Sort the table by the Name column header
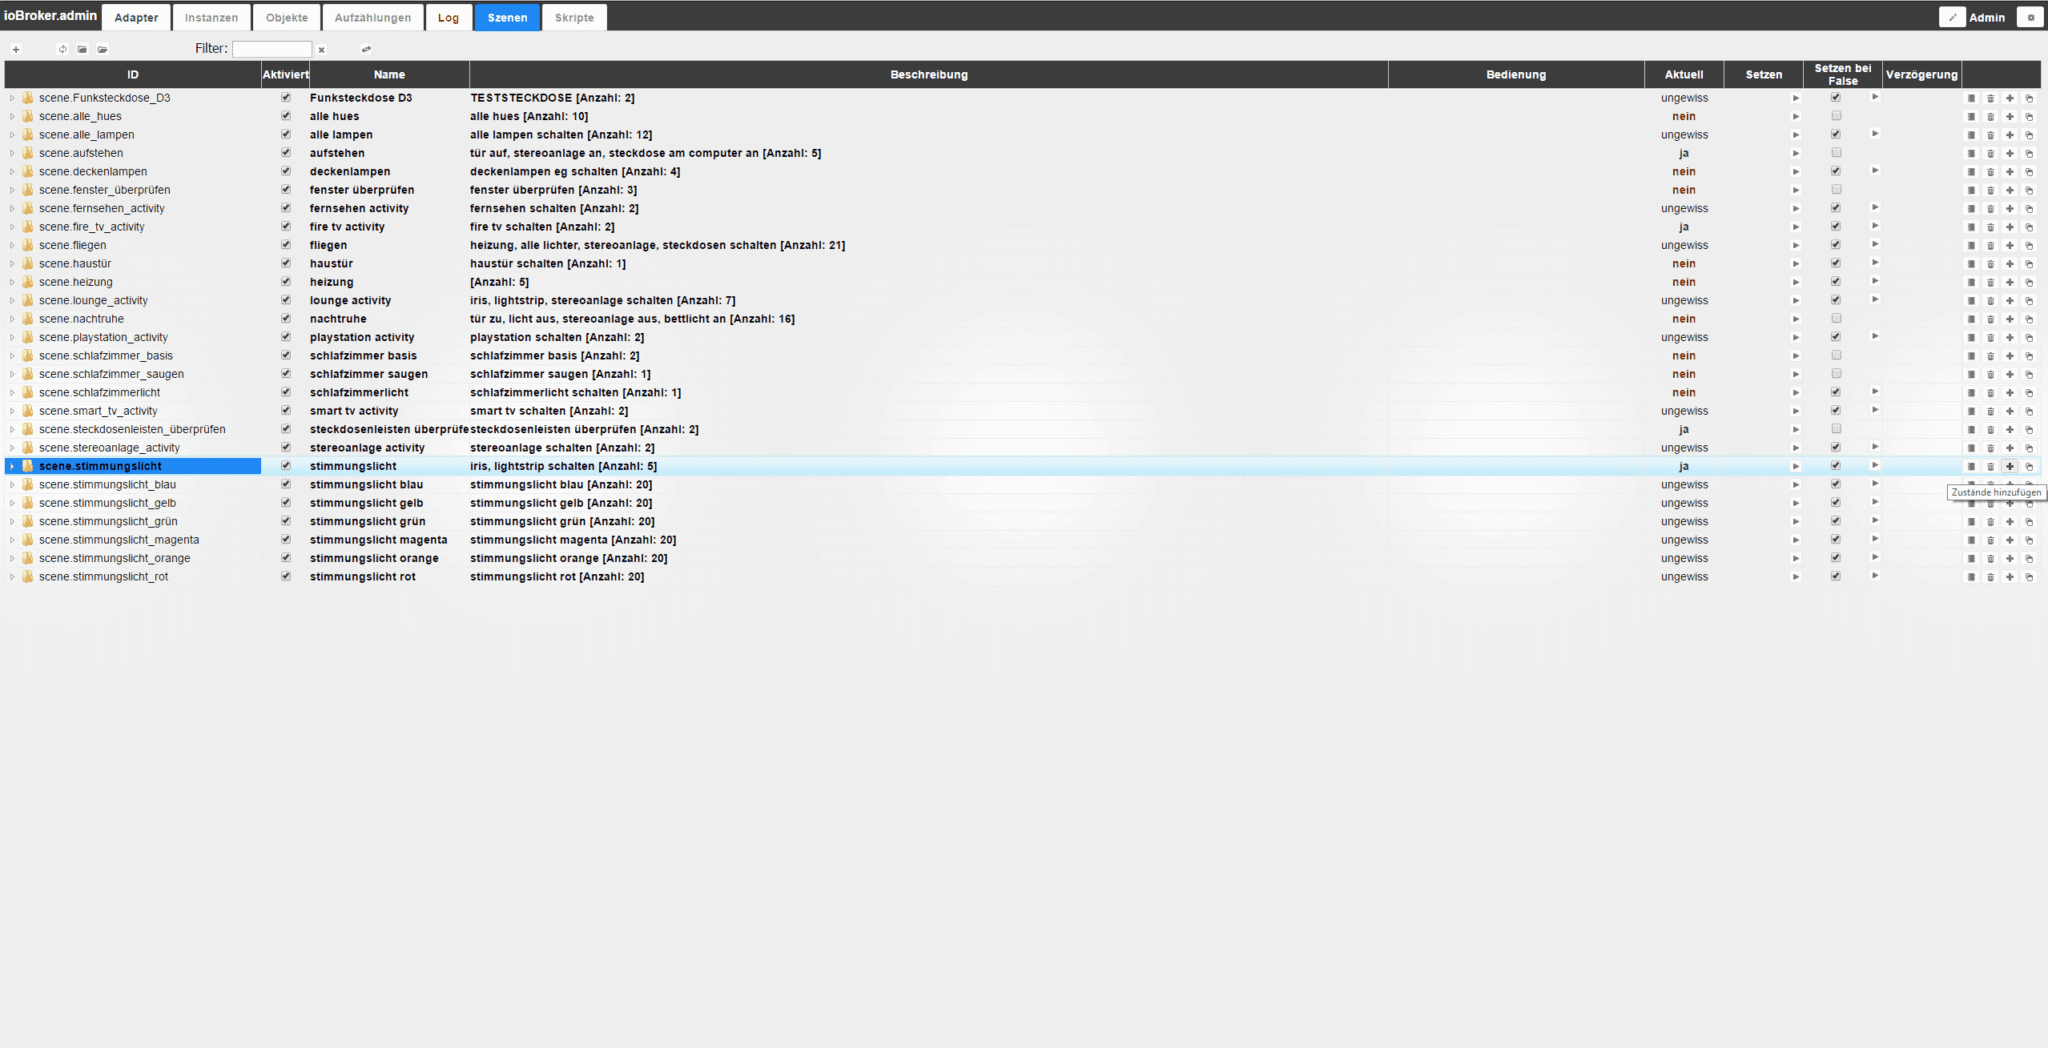 coord(389,75)
